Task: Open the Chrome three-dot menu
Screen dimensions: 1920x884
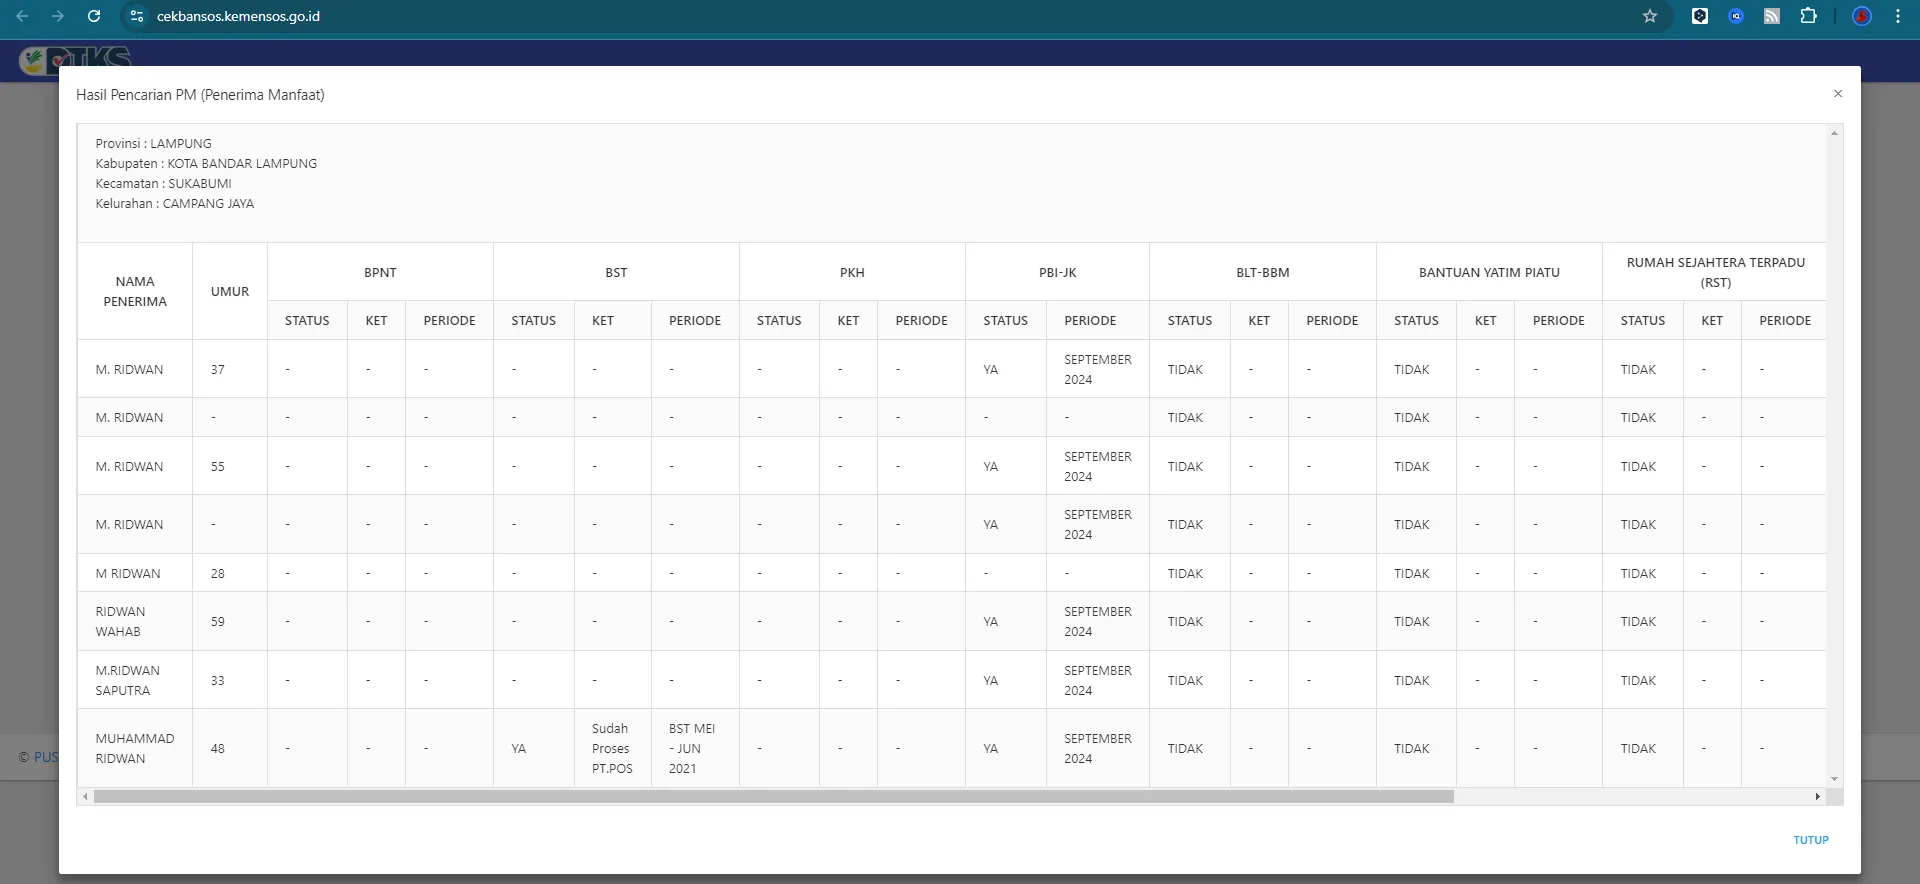Action: coord(1898,16)
